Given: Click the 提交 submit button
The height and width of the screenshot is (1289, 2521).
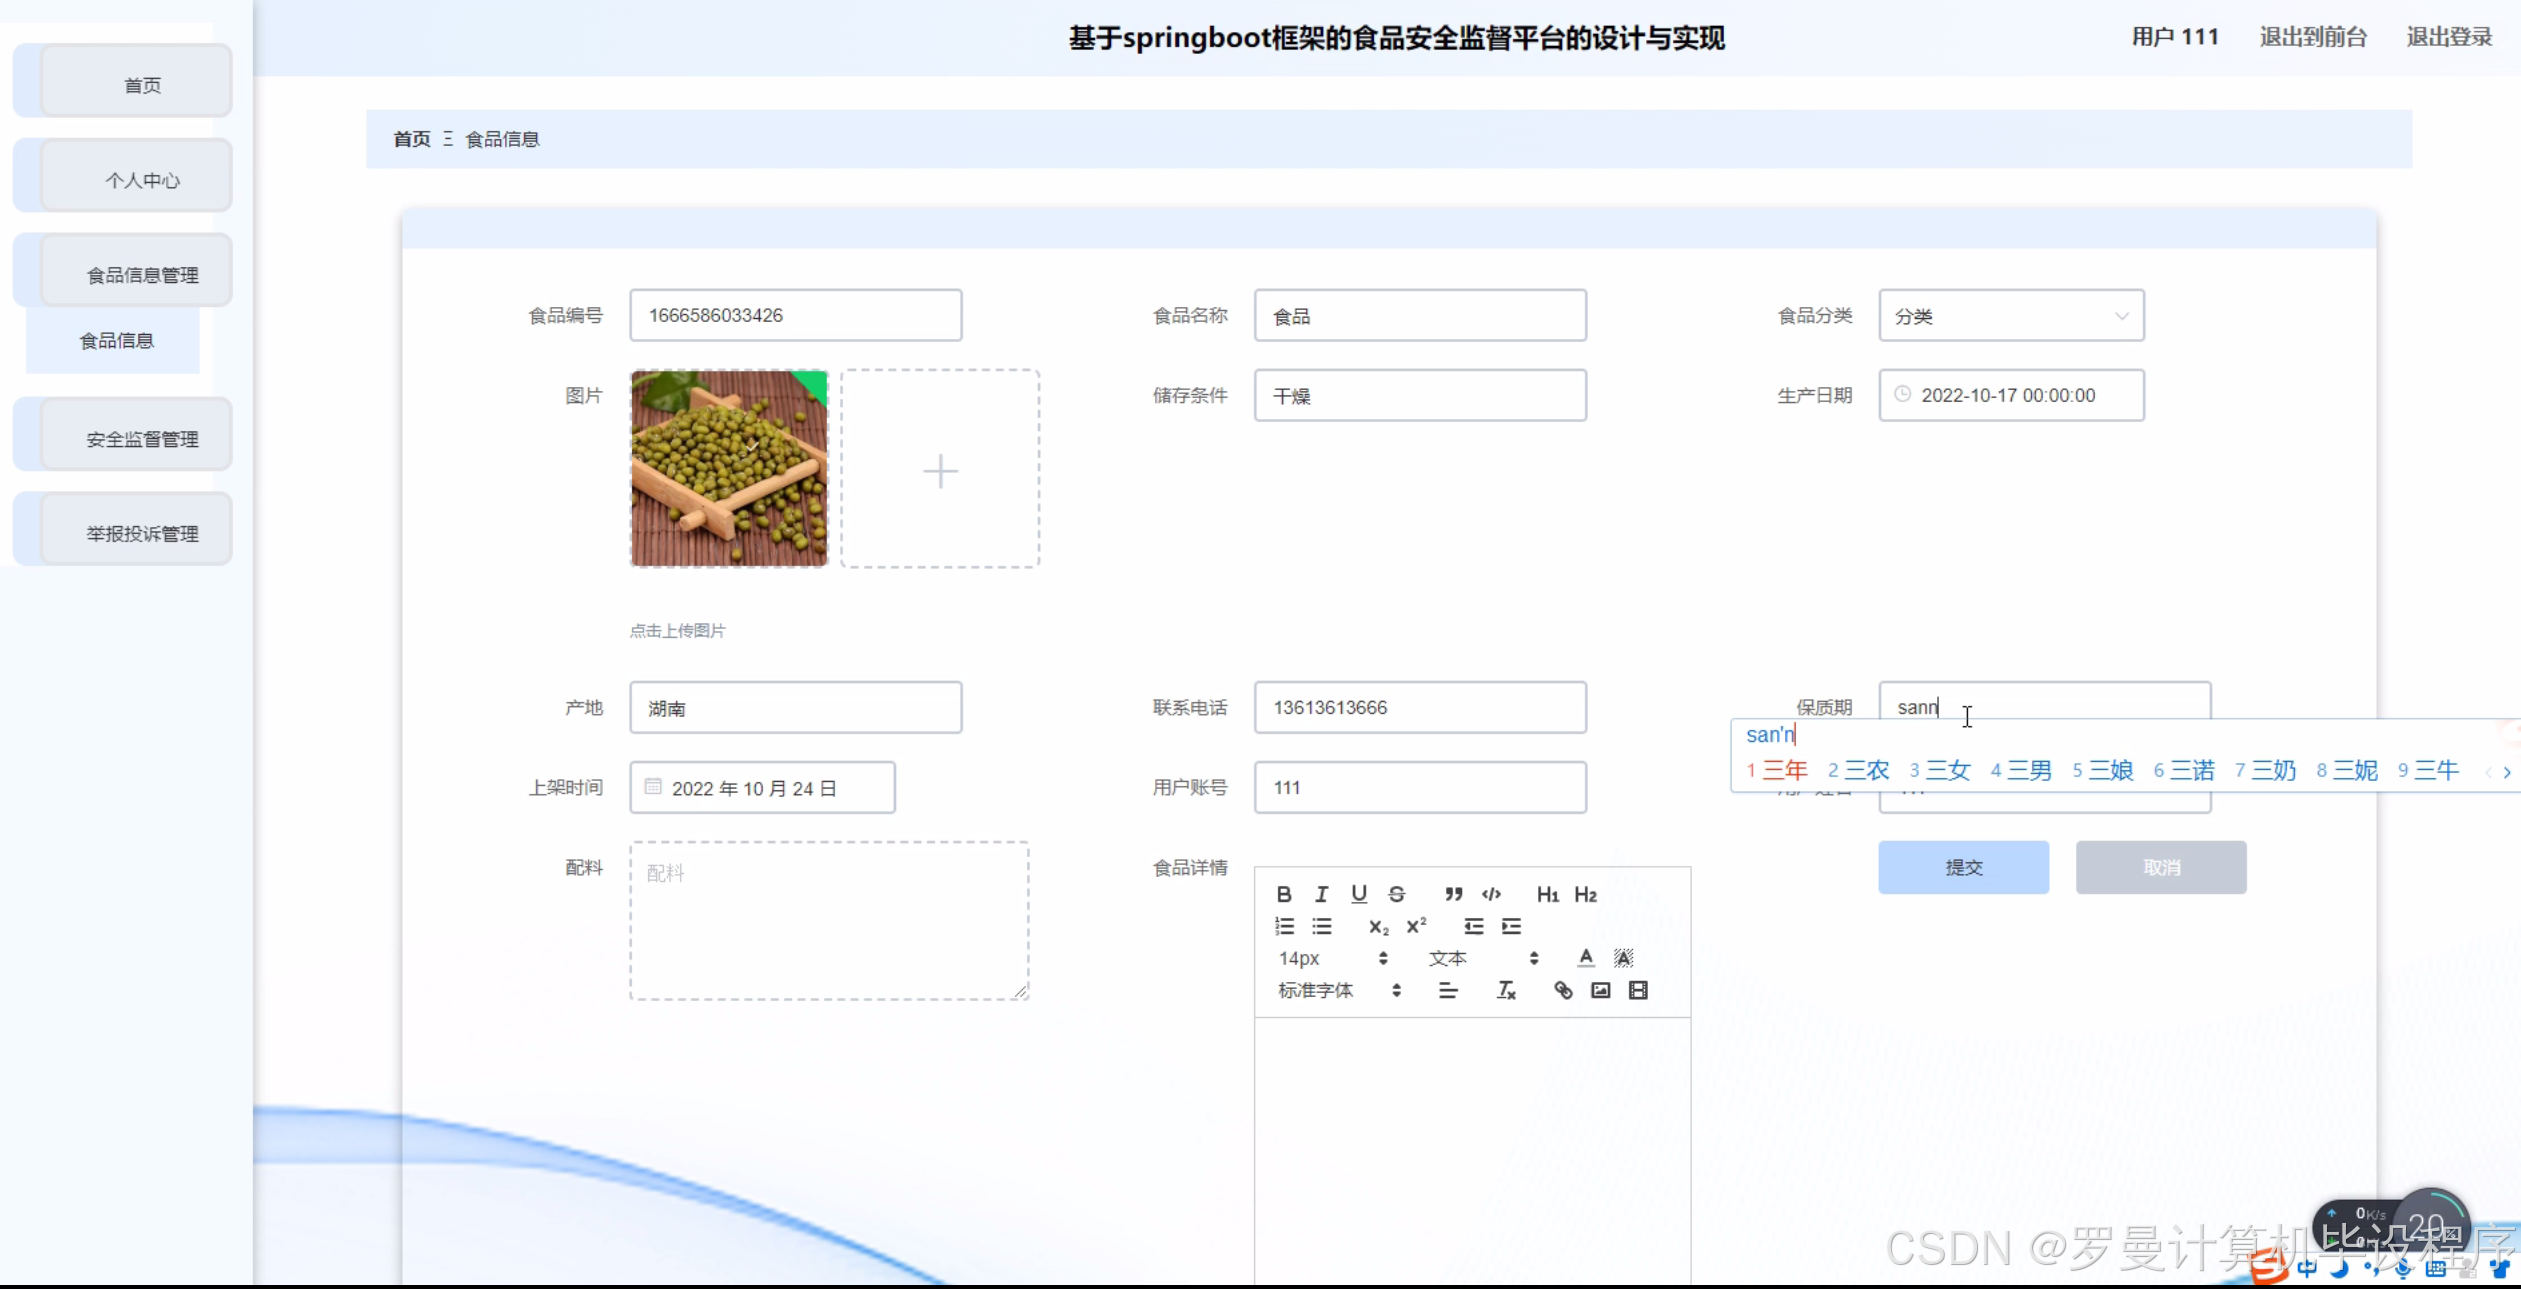Looking at the screenshot, I should 1962,867.
